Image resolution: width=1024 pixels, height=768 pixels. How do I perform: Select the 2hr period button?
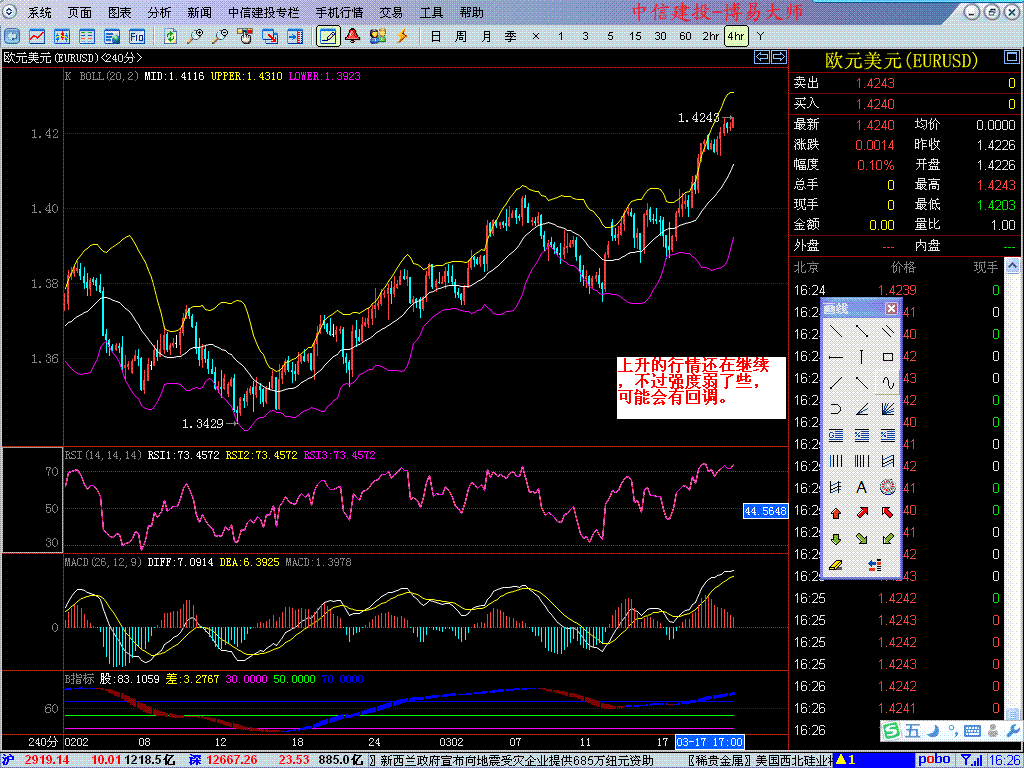click(x=711, y=37)
